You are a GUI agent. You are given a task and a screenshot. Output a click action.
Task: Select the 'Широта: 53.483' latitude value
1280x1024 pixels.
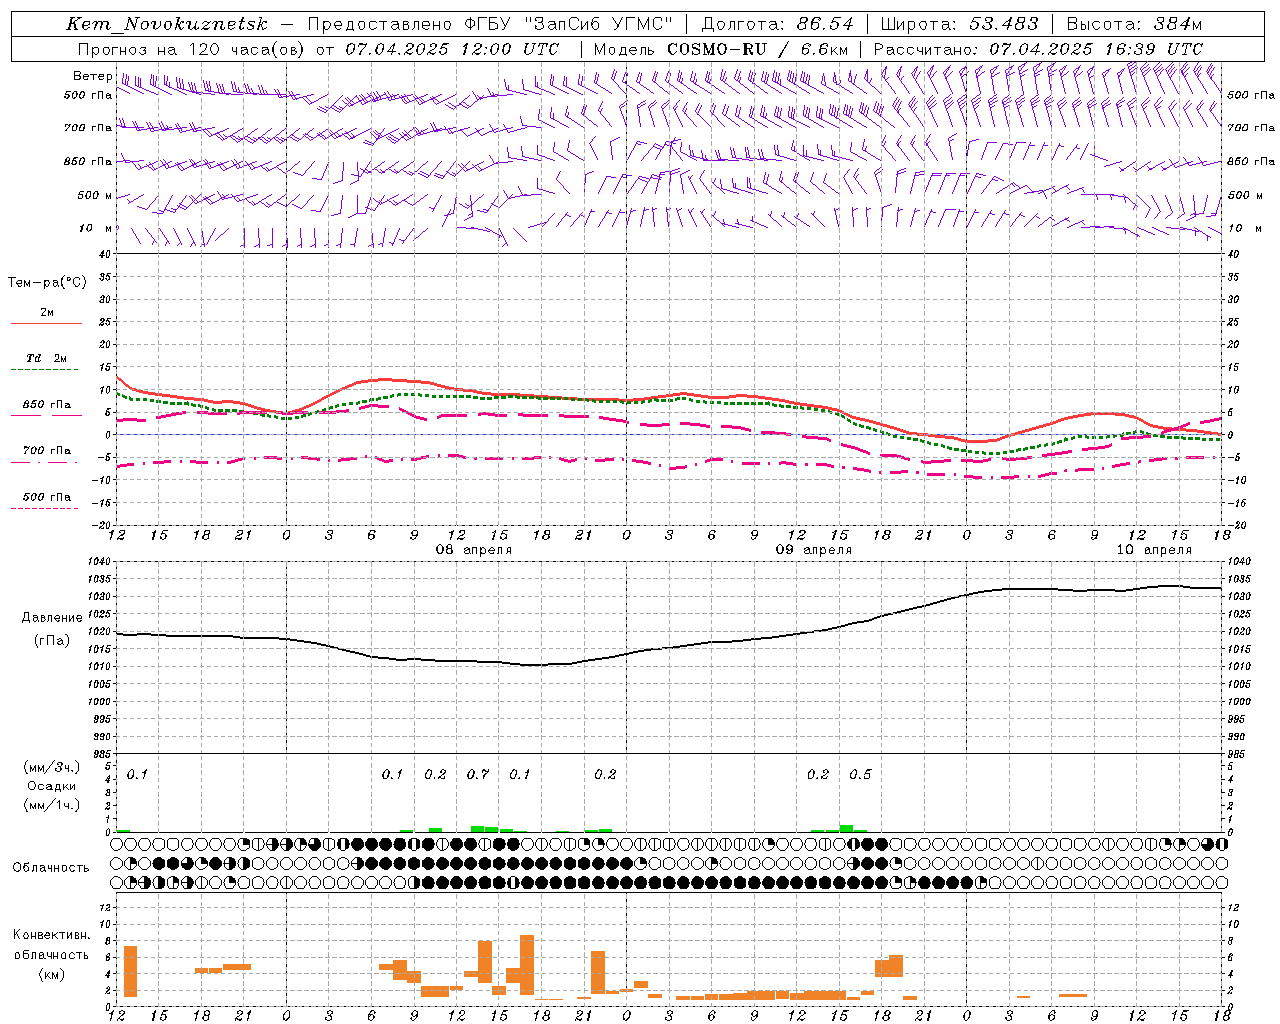pos(960,24)
